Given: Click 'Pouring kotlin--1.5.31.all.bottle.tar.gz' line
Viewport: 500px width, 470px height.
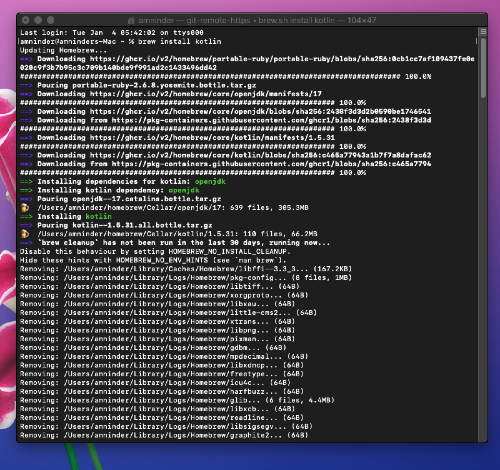Looking at the screenshot, I should [x=116, y=225].
